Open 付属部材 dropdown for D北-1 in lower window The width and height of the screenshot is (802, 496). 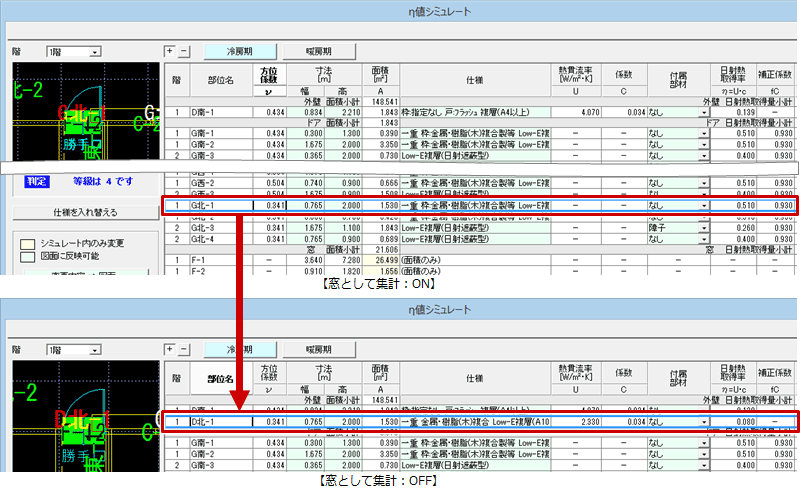point(704,422)
